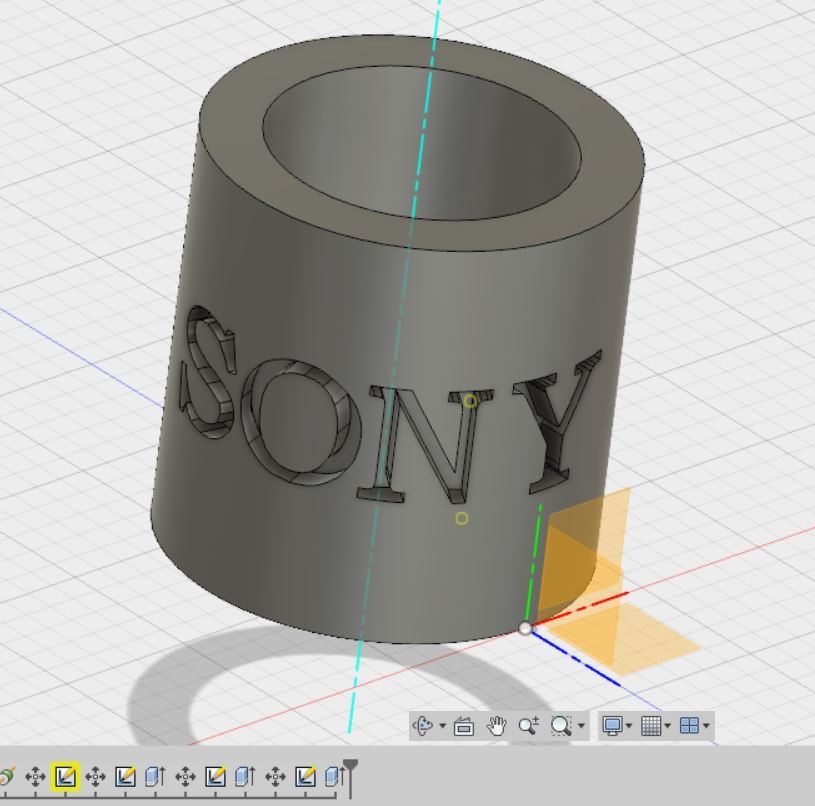This screenshot has height=806, width=815.
Task: Select Move feature right of highlighted sketch
Action: [x=96, y=777]
